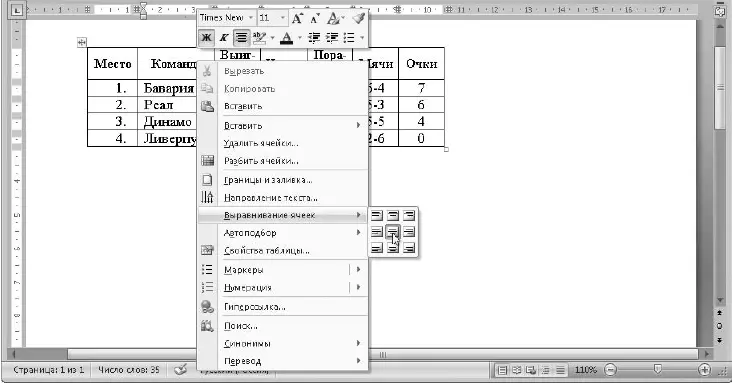Viewport: 732px width, 383px height.
Task: Align cell bottom left
Action: (x=377, y=248)
